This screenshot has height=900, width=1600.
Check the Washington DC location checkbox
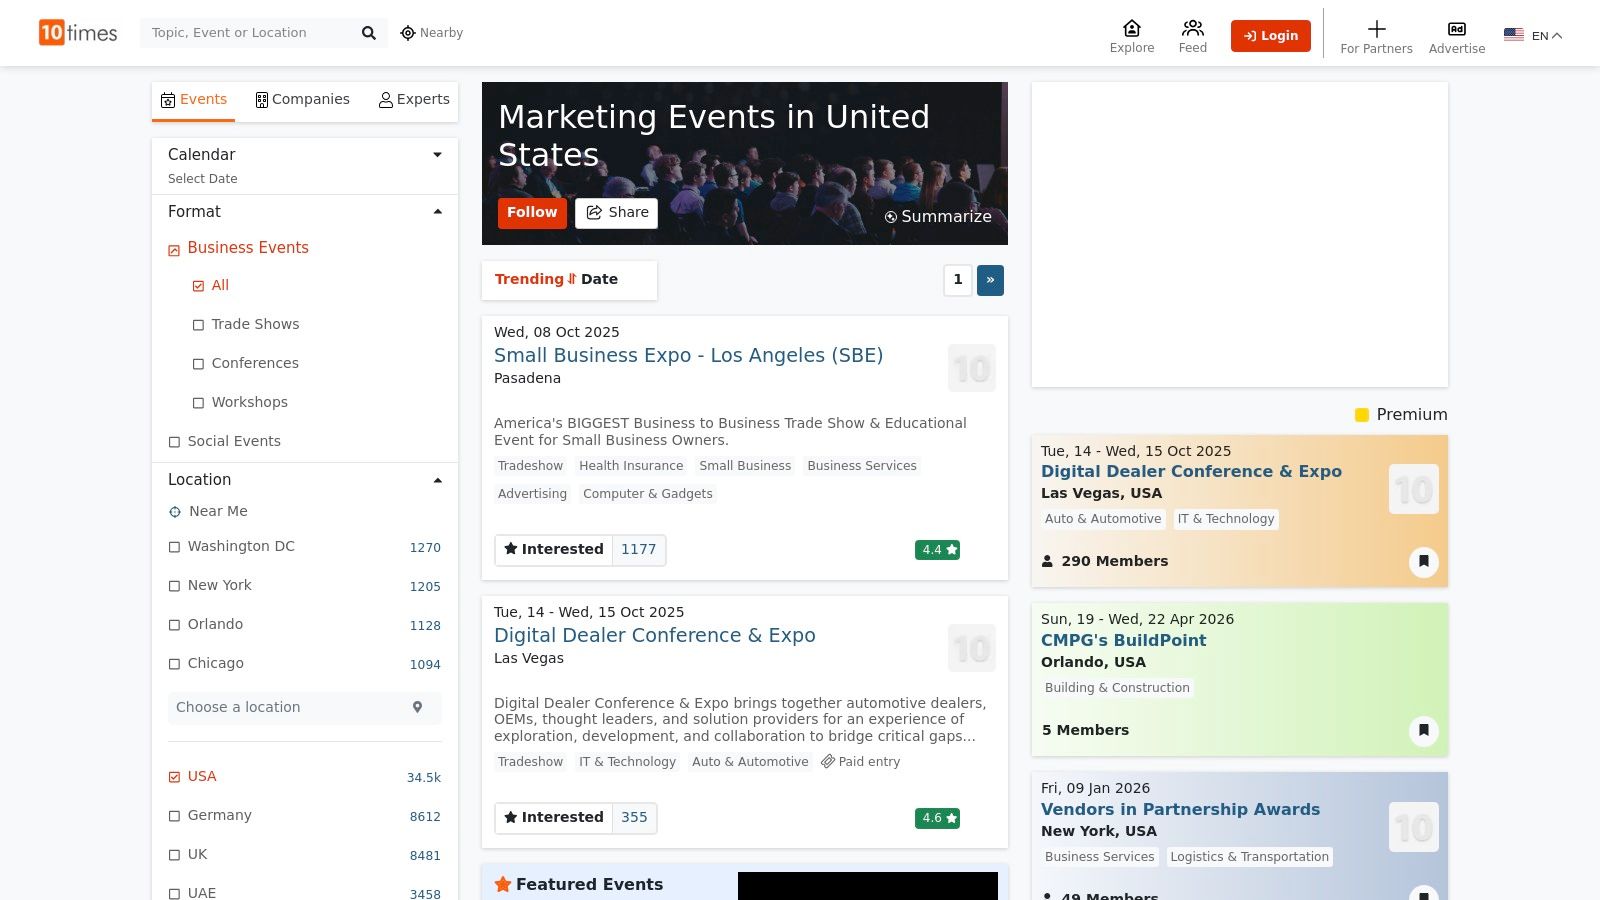[x=174, y=547]
